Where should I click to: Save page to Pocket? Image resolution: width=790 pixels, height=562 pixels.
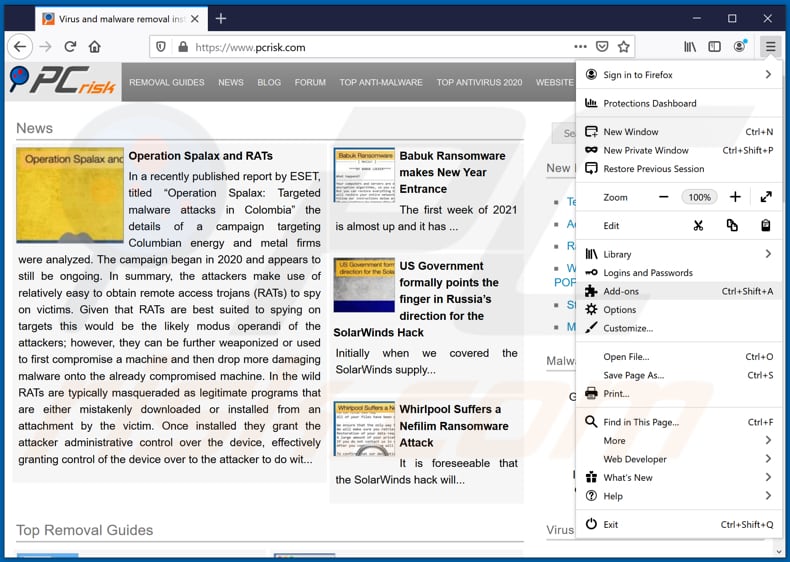click(x=602, y=46)
